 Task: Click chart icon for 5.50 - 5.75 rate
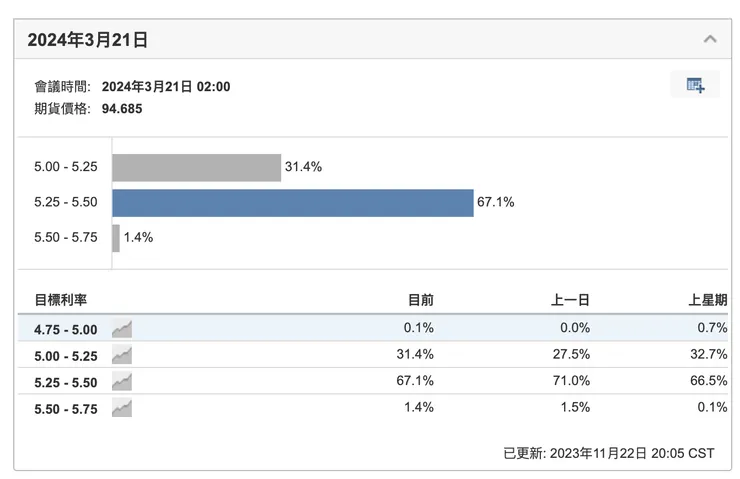point(122,408)
